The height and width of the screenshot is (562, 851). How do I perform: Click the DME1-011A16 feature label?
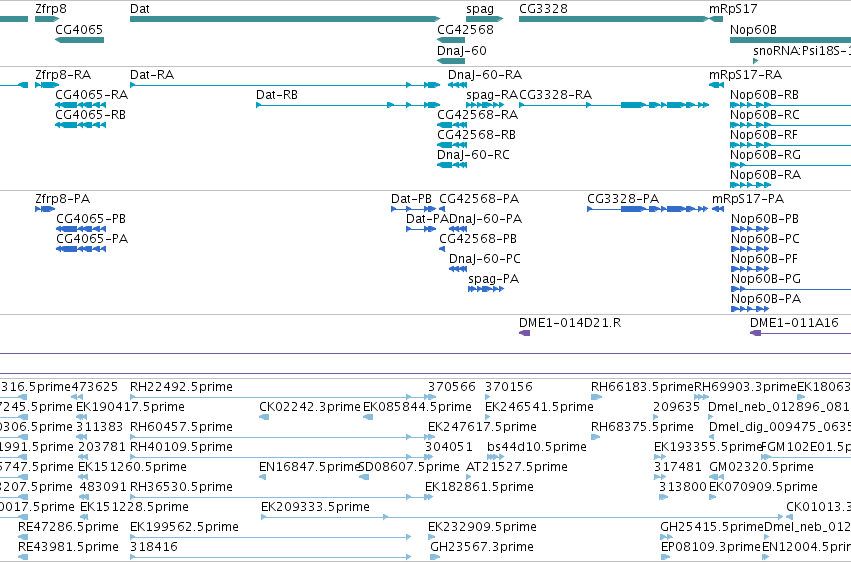click(794, 323)
